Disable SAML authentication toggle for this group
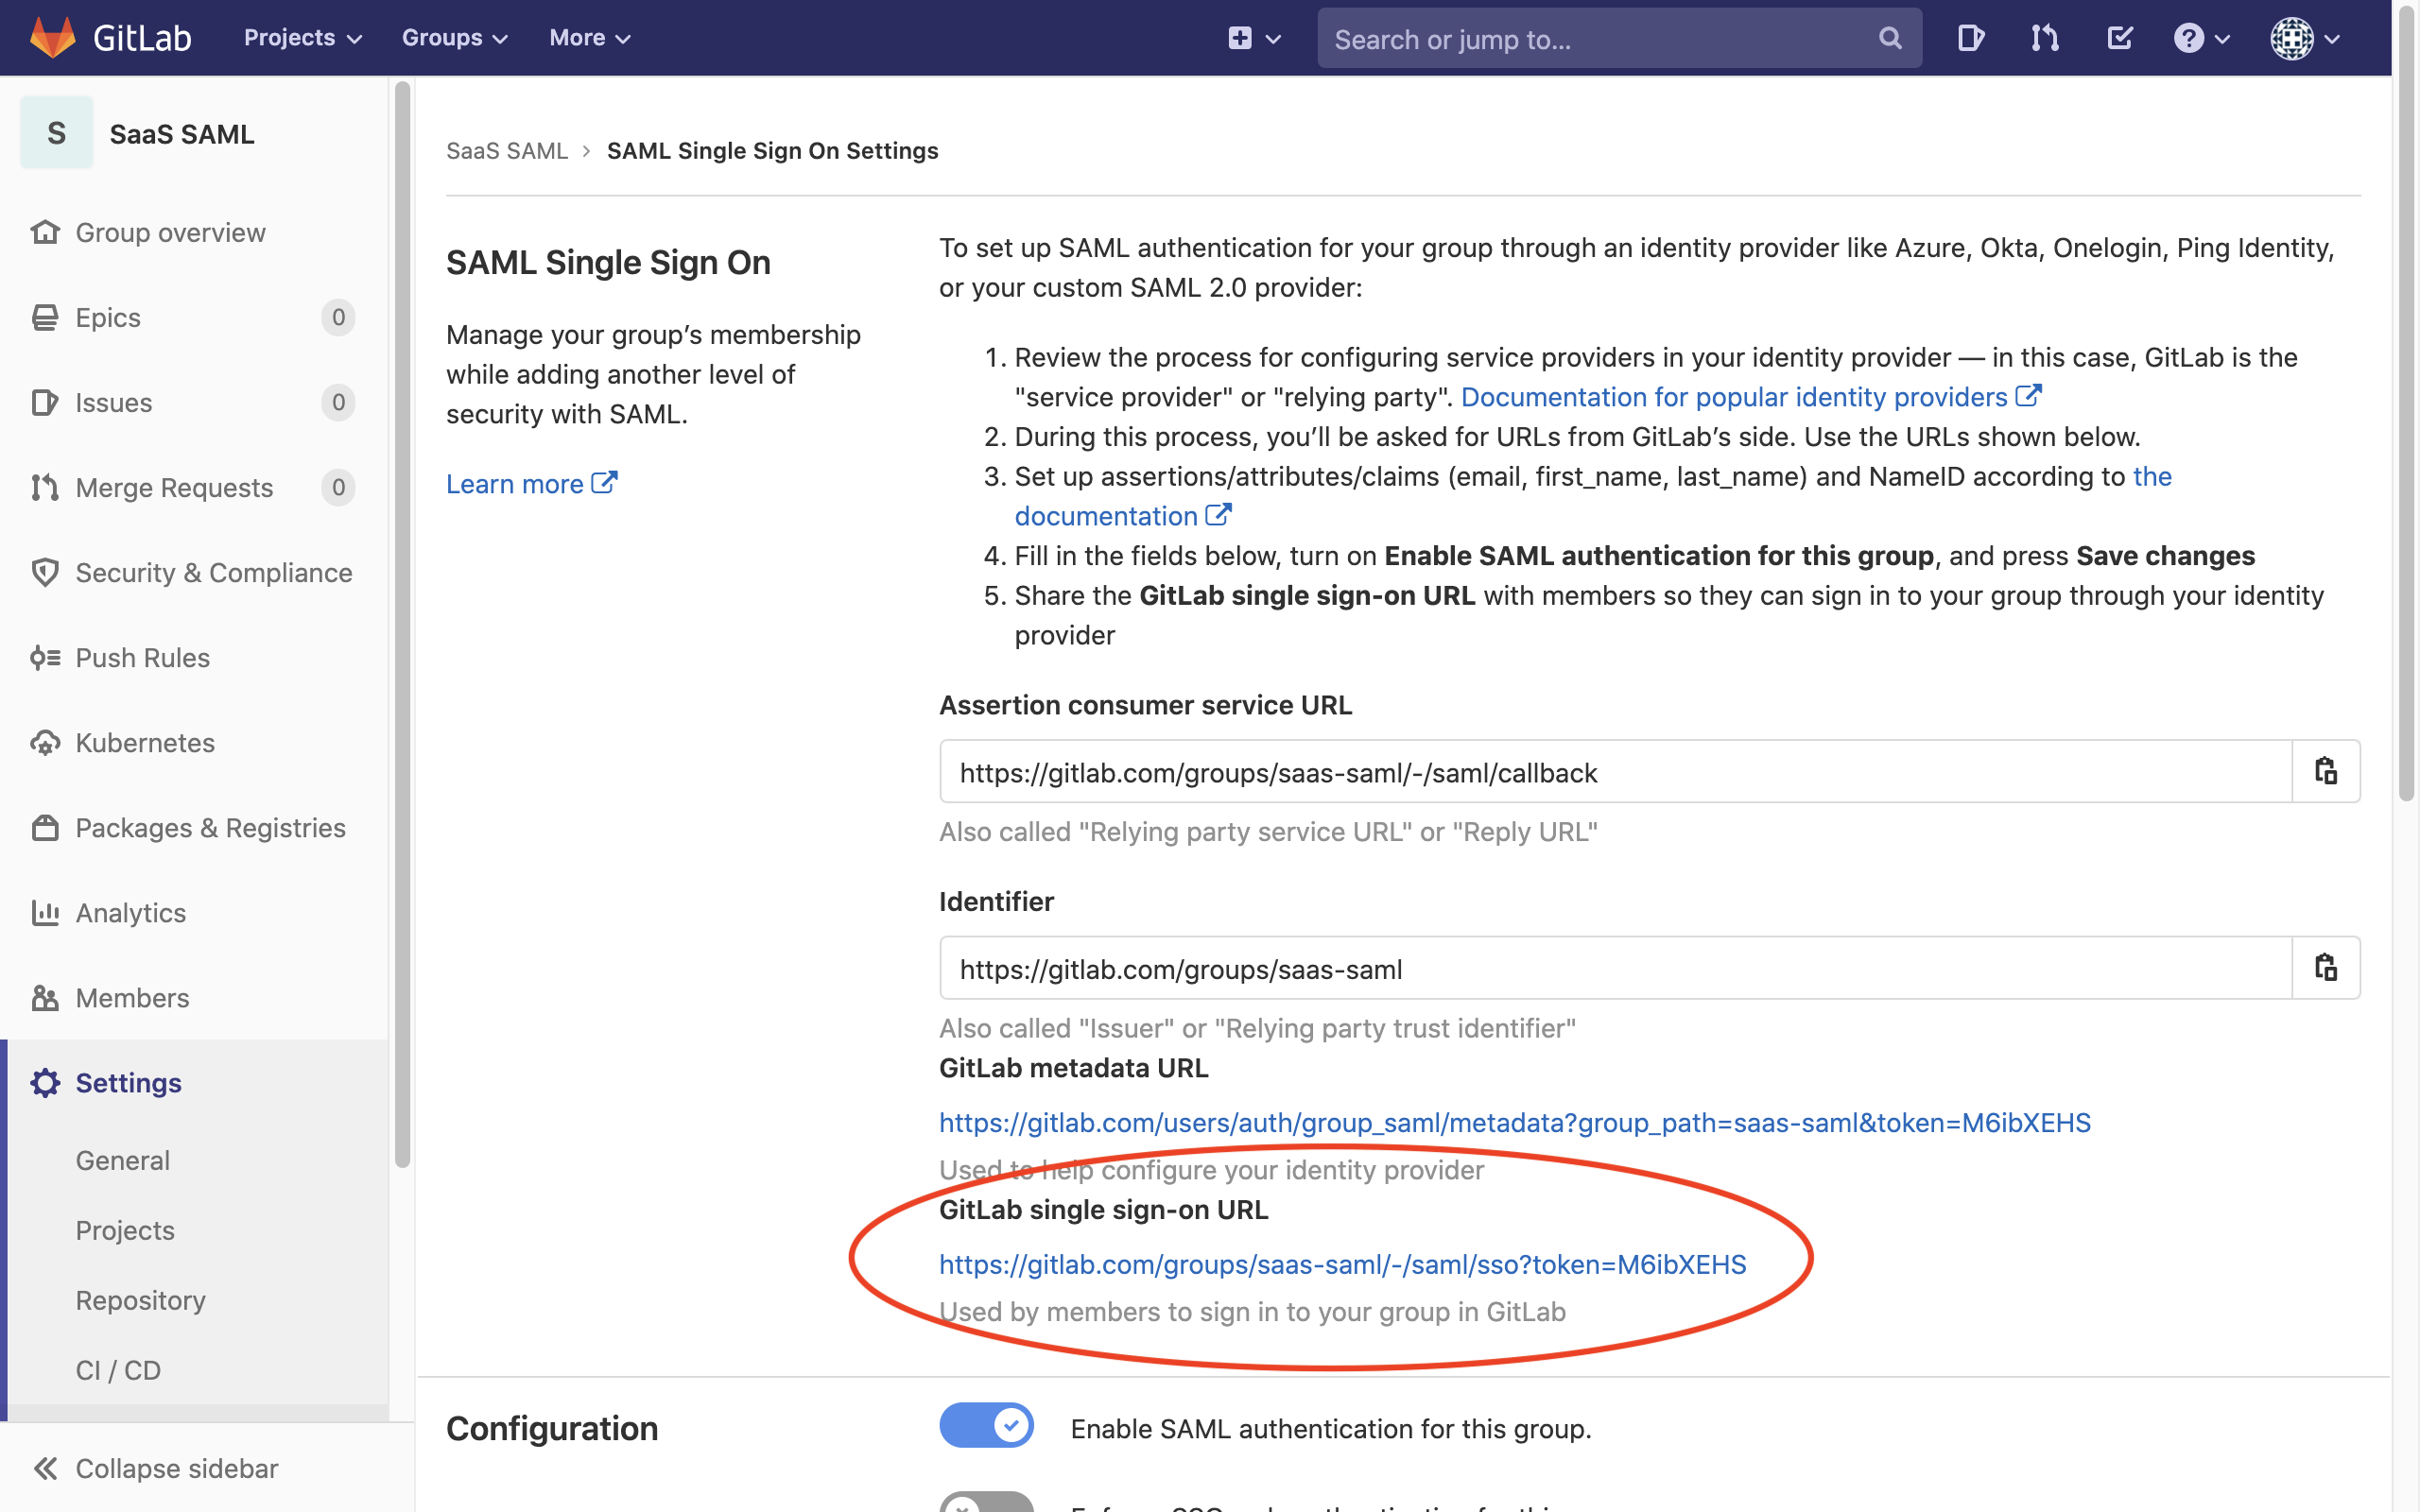 point(986,1425)
